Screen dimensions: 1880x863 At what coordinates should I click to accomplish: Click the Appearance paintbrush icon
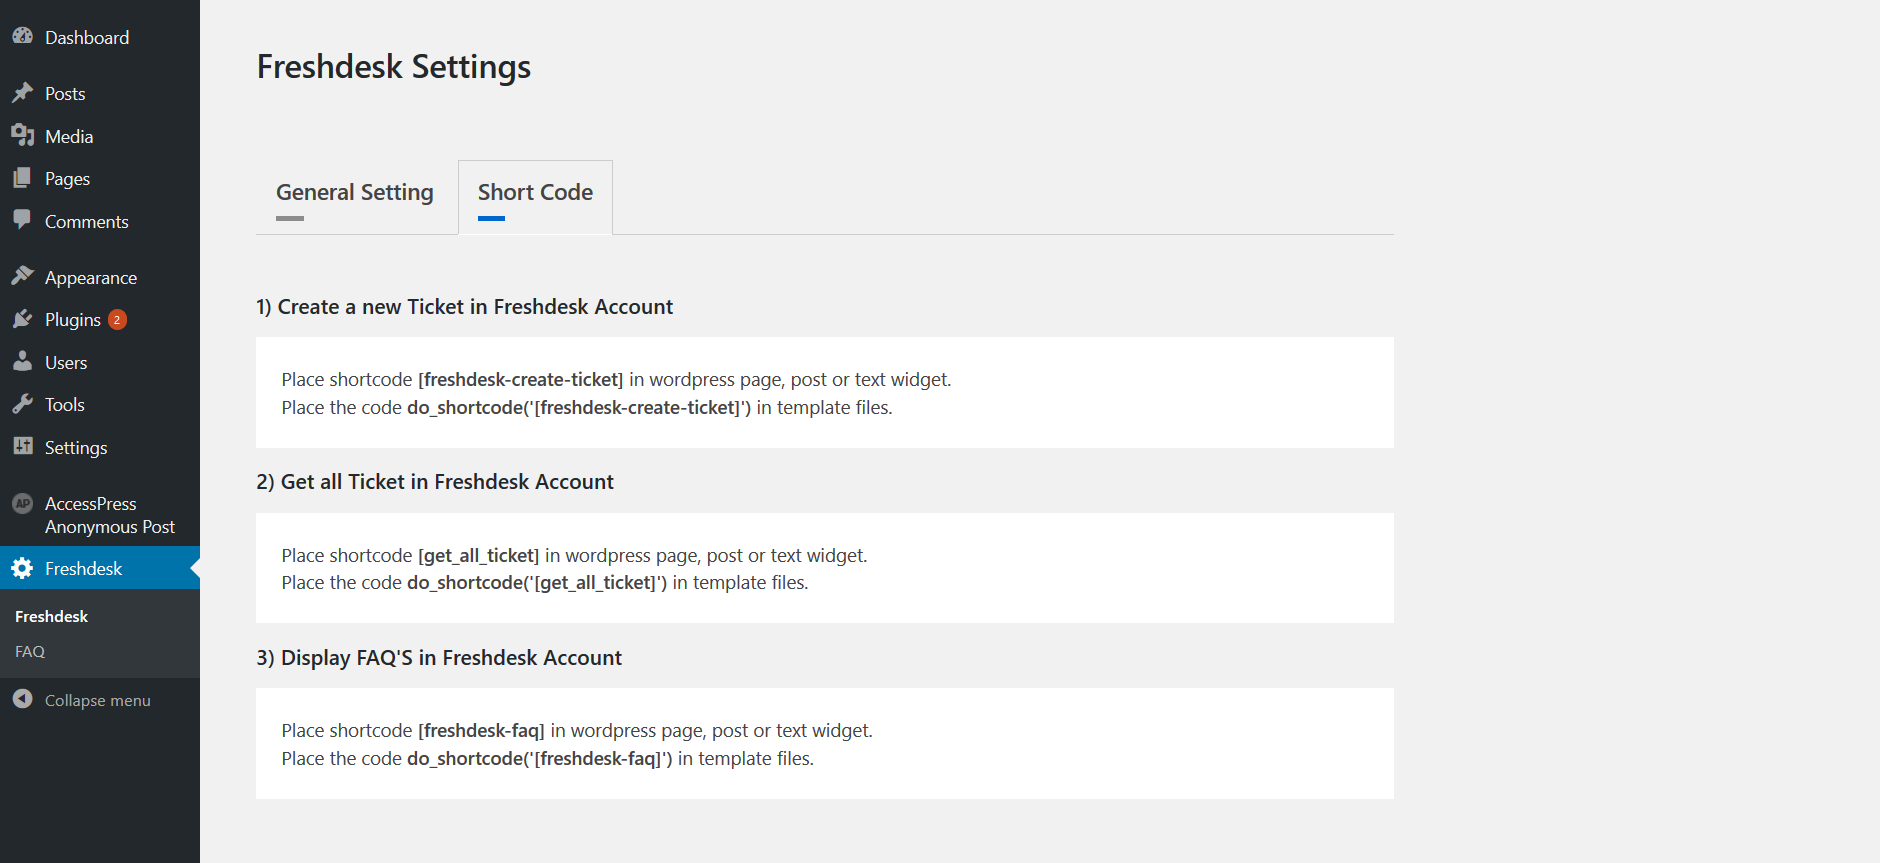pyautogui.click(x=22, y=276)
